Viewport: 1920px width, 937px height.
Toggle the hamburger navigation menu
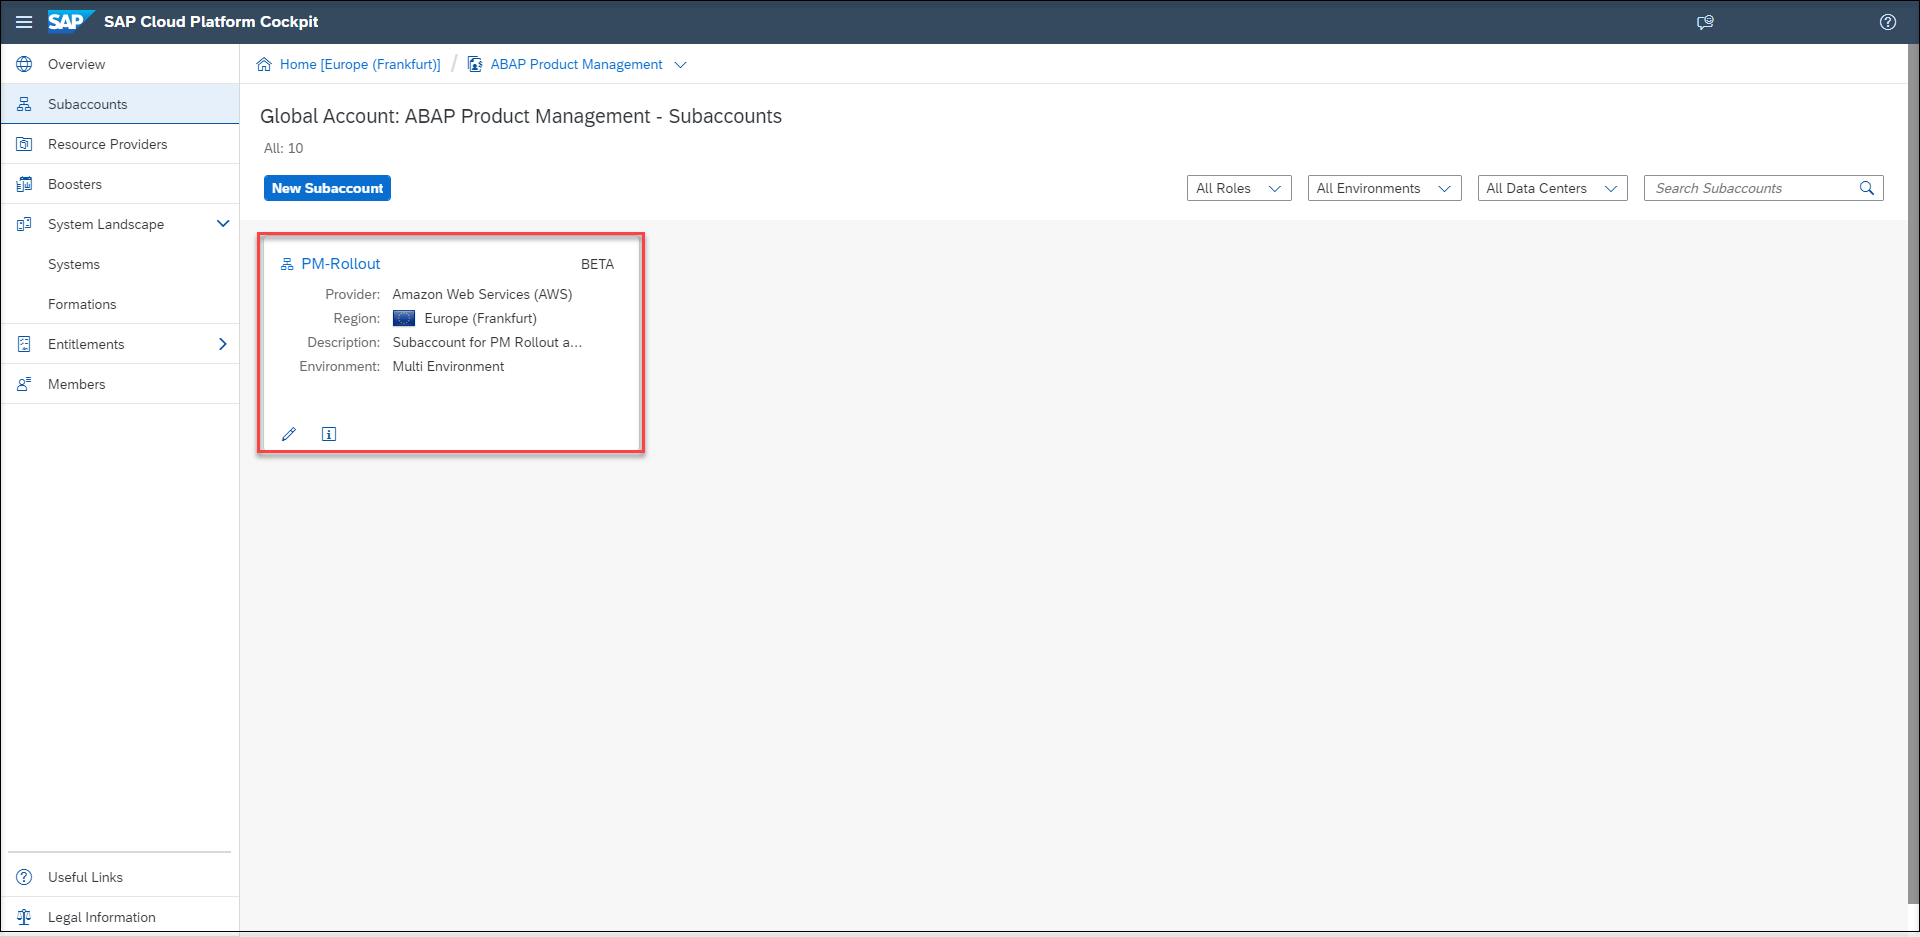(x=24, y=22)
